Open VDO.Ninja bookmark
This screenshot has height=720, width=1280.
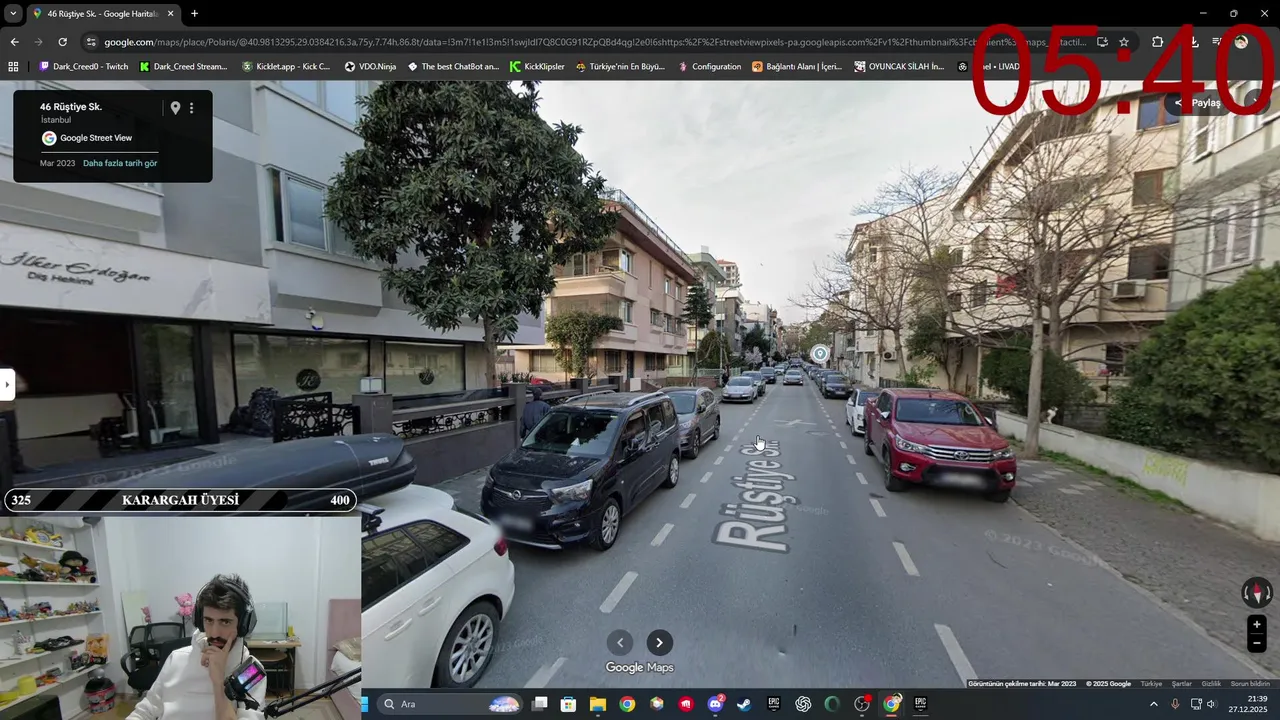[x=370, y=67]
